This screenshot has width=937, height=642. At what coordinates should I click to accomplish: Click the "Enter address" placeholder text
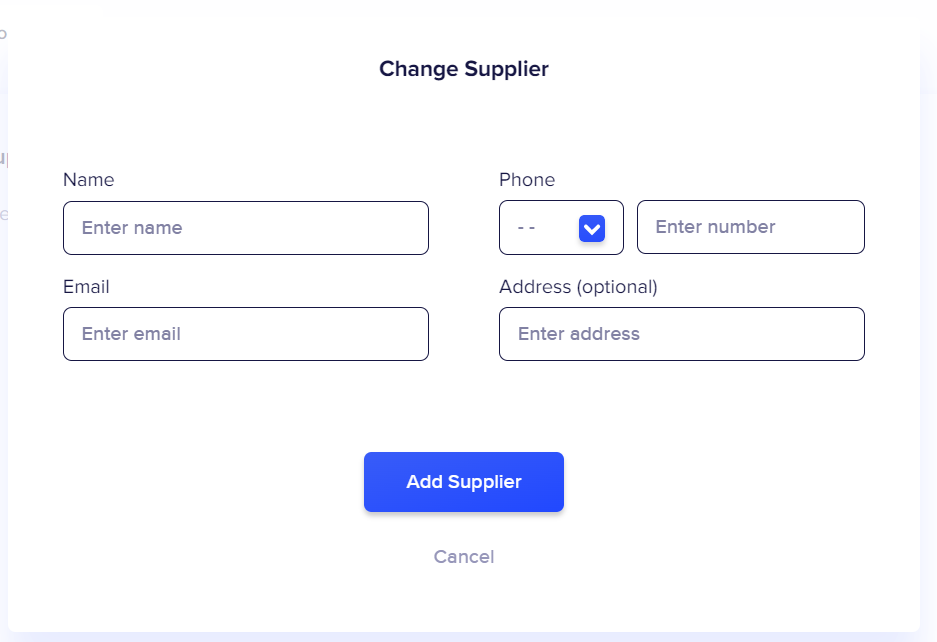[579, 334]
